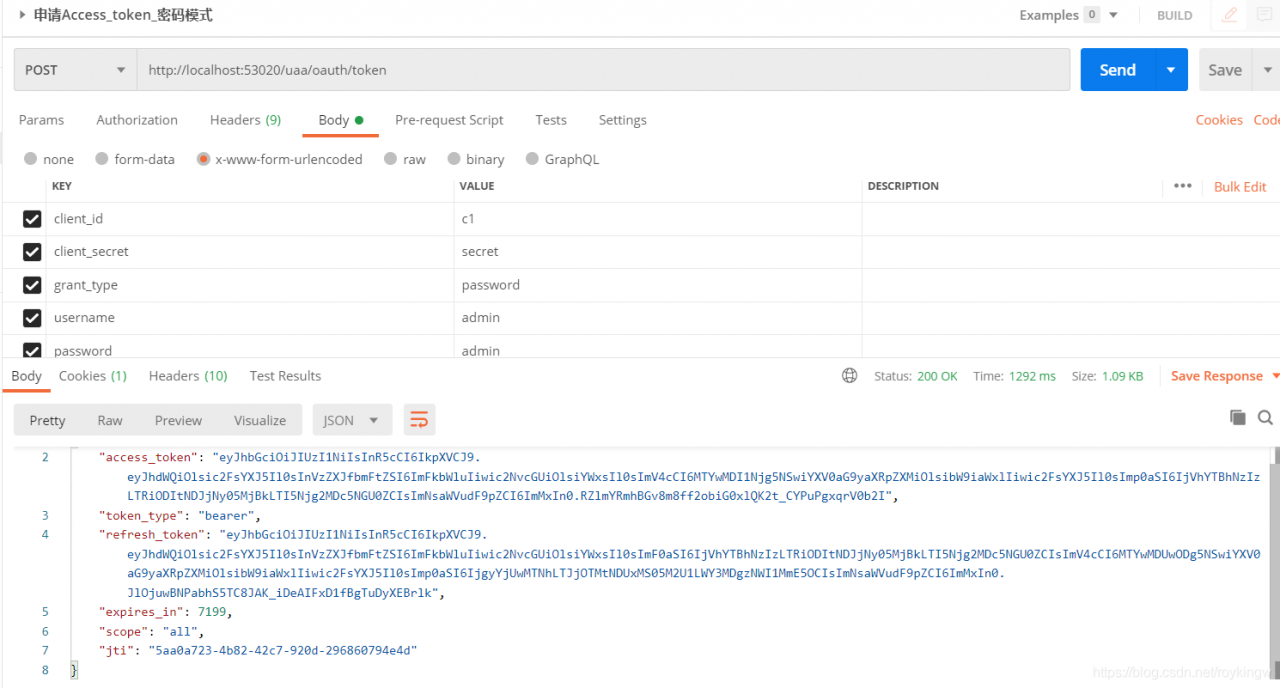Open the comments icon at top right
This screenshot has height=688, width=1280.
(x=1264, y=15)
